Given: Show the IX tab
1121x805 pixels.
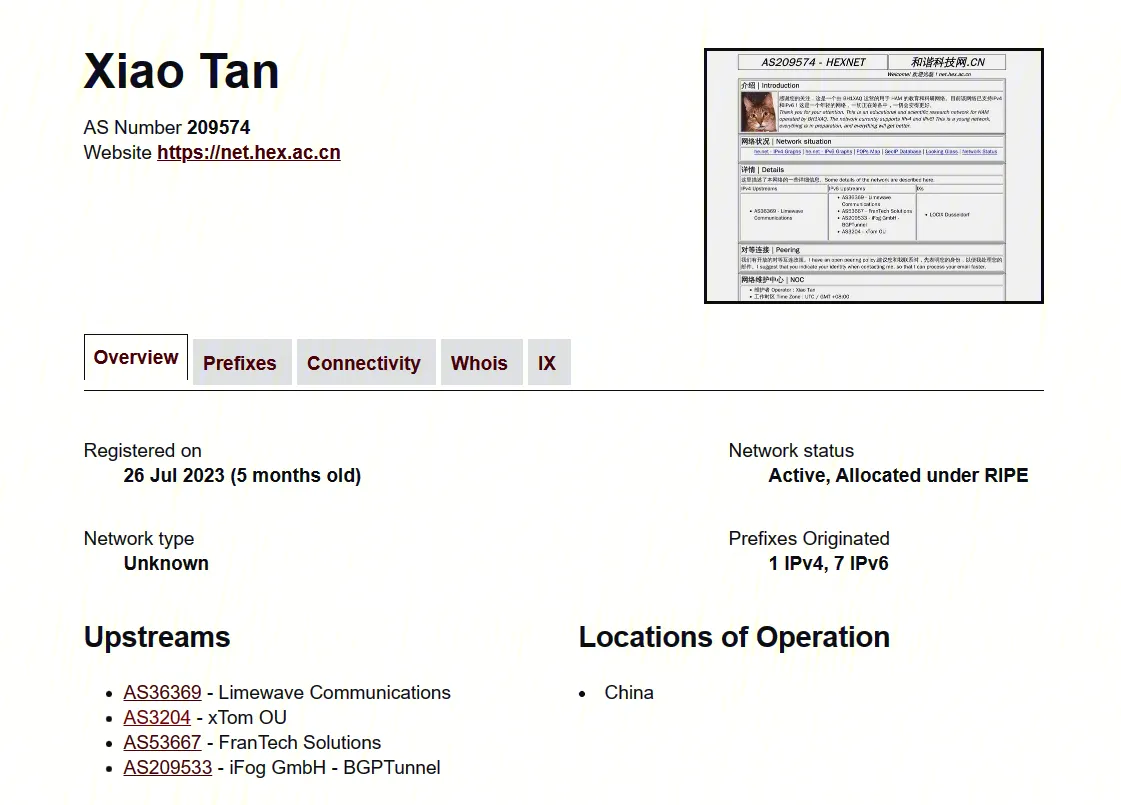Looking at the screenshot, I should pos(547,363).
